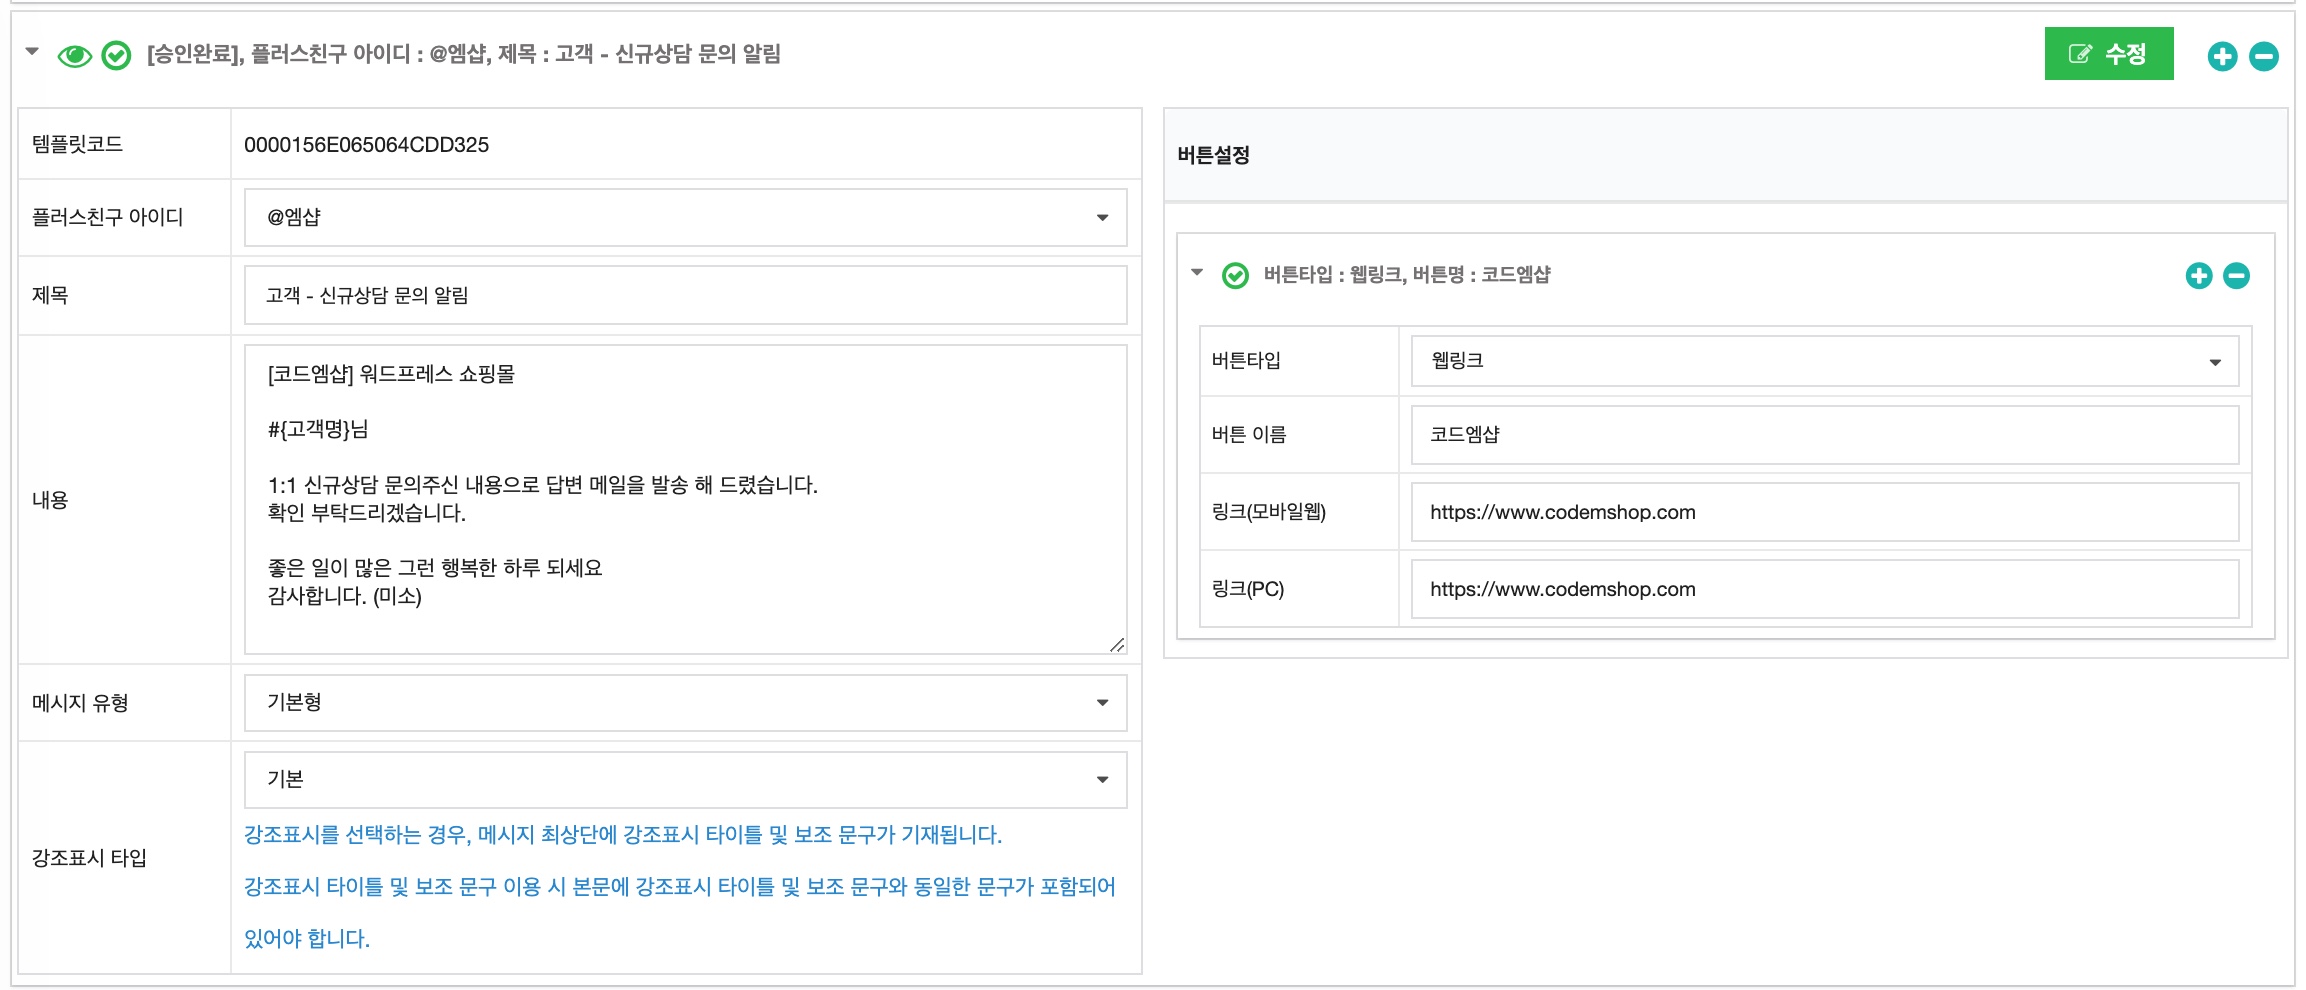This screenshot has width=2306, height=990.
Task: Click the approval check icon beside the template title
Action: tap(116, 55)
